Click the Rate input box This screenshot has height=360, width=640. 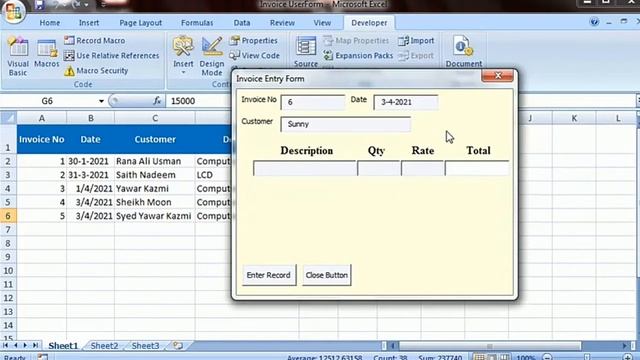[422, 168]
